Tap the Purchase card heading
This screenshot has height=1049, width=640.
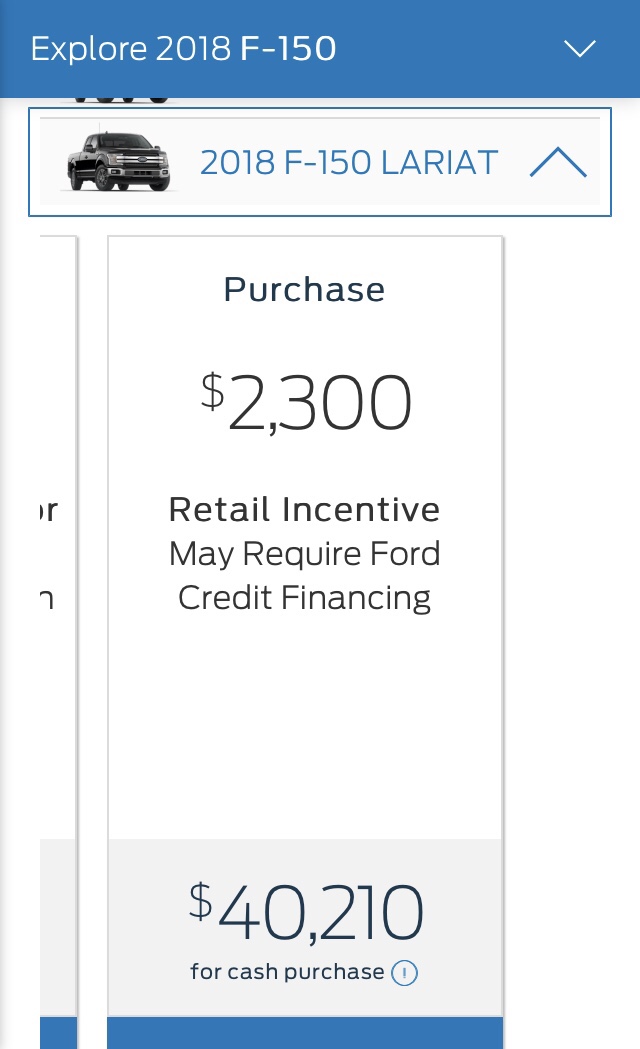click(304, 290)
